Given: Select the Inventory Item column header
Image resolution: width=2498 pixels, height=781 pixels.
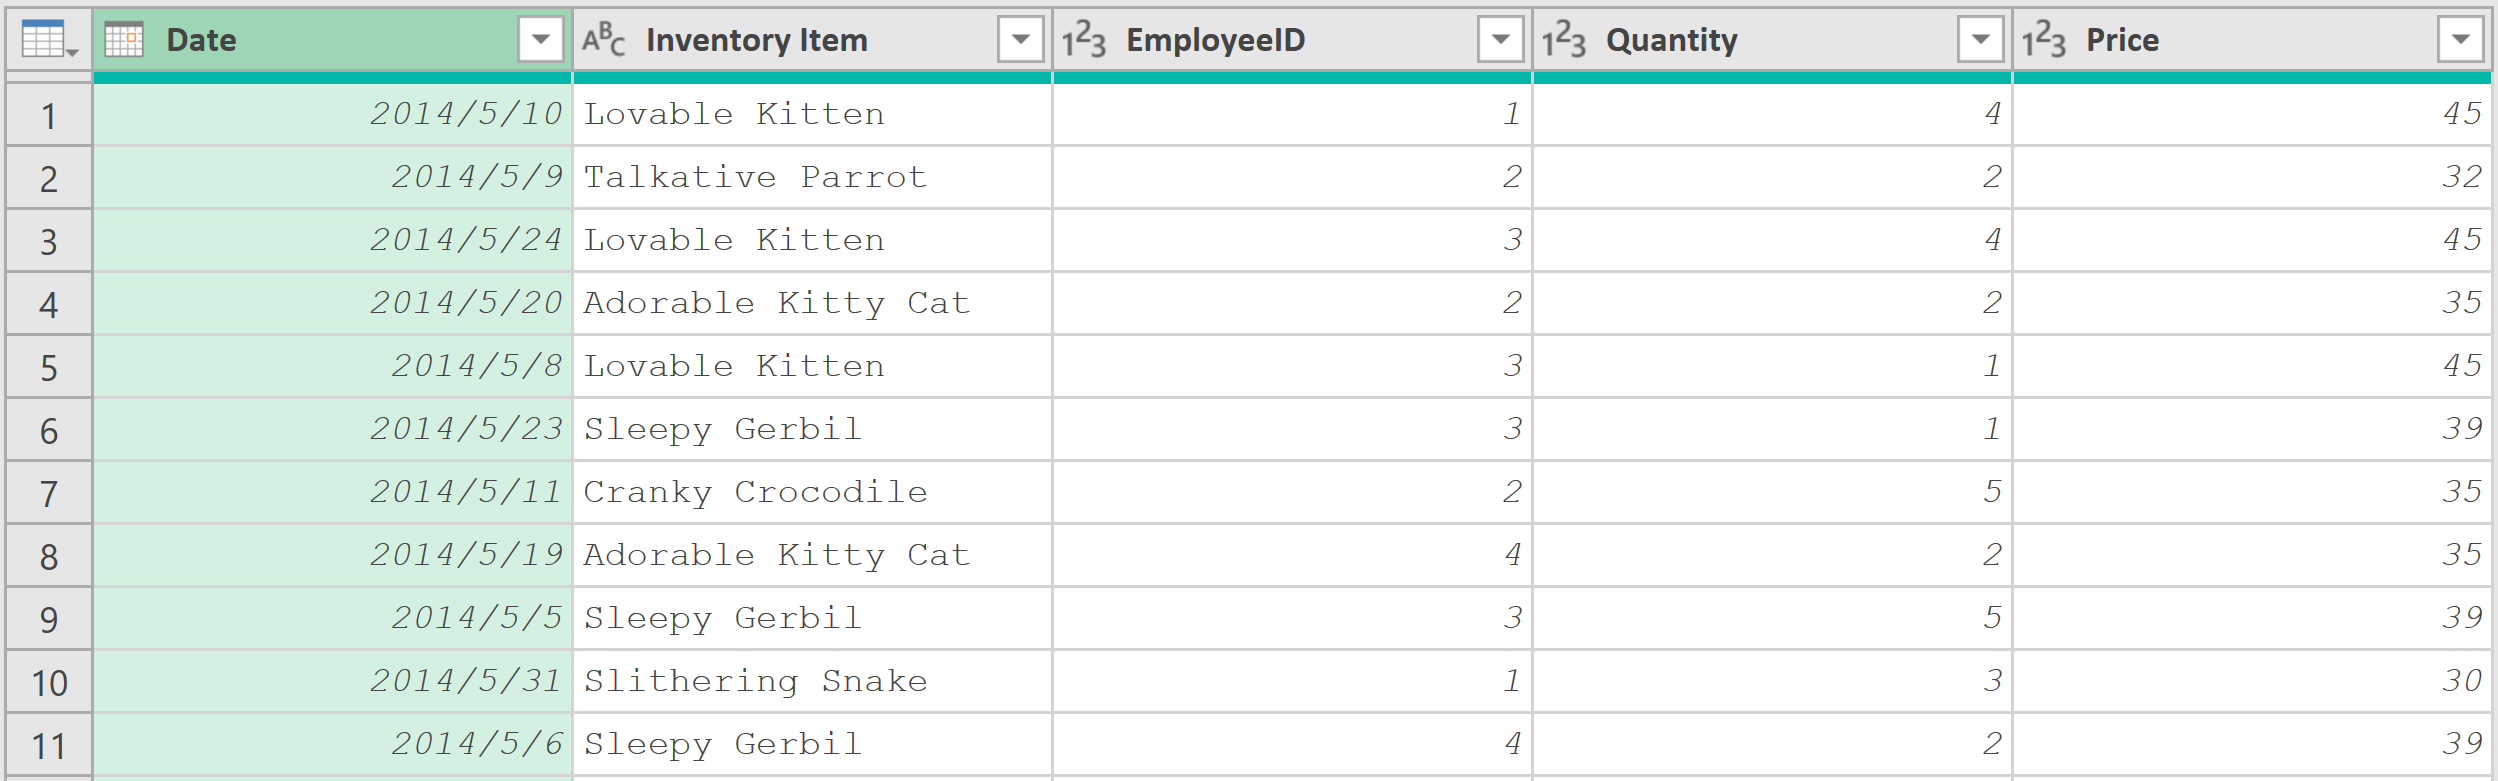Looking at the screenshot, I should [812, 40].
